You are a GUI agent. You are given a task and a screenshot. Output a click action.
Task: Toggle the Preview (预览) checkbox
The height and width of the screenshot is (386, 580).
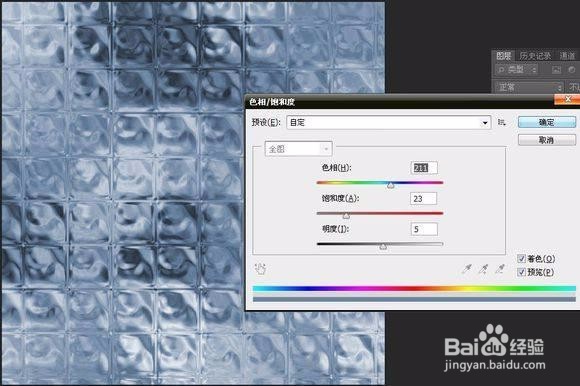click(x=522, y=272)
